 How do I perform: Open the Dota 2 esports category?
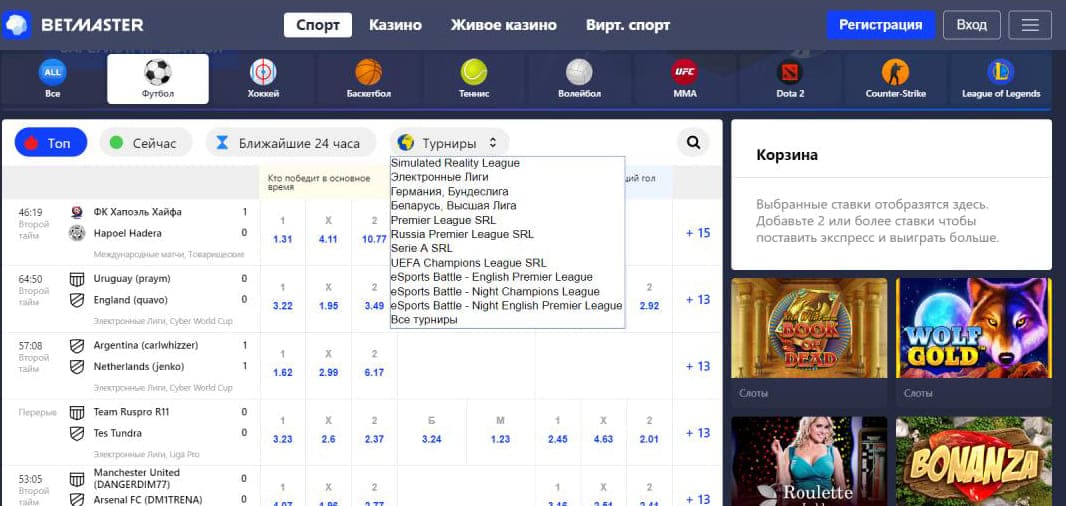(x=790, y=79)
